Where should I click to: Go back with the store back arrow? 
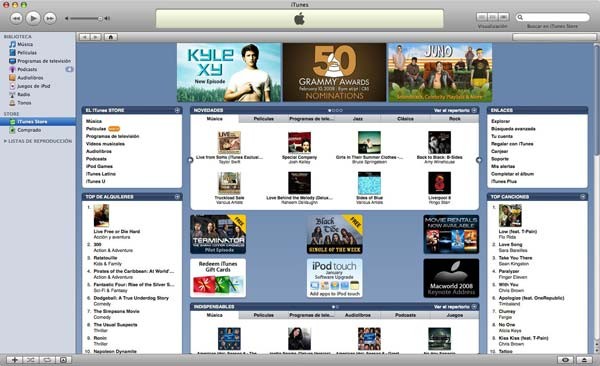85,37
